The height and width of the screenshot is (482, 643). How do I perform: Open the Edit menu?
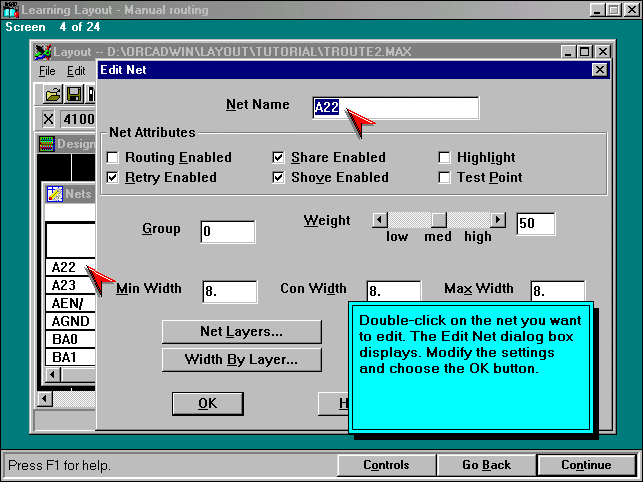point(76,71)
